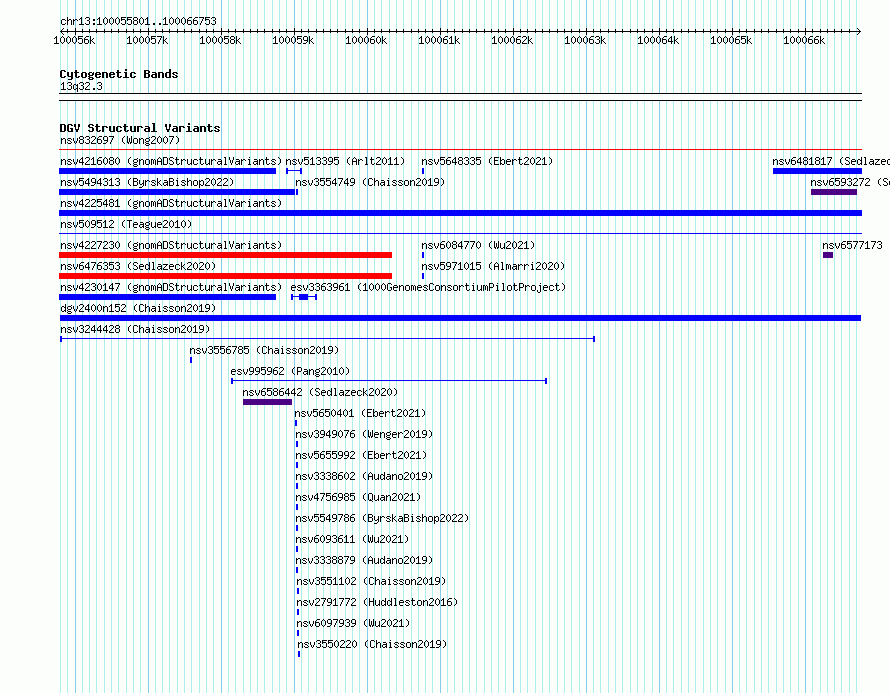This screenshot has width=890, height=693.
Task: Open nsv2791772 (Huddleston2016) variant
Action: pyautogui.click(x=377, y=602)
